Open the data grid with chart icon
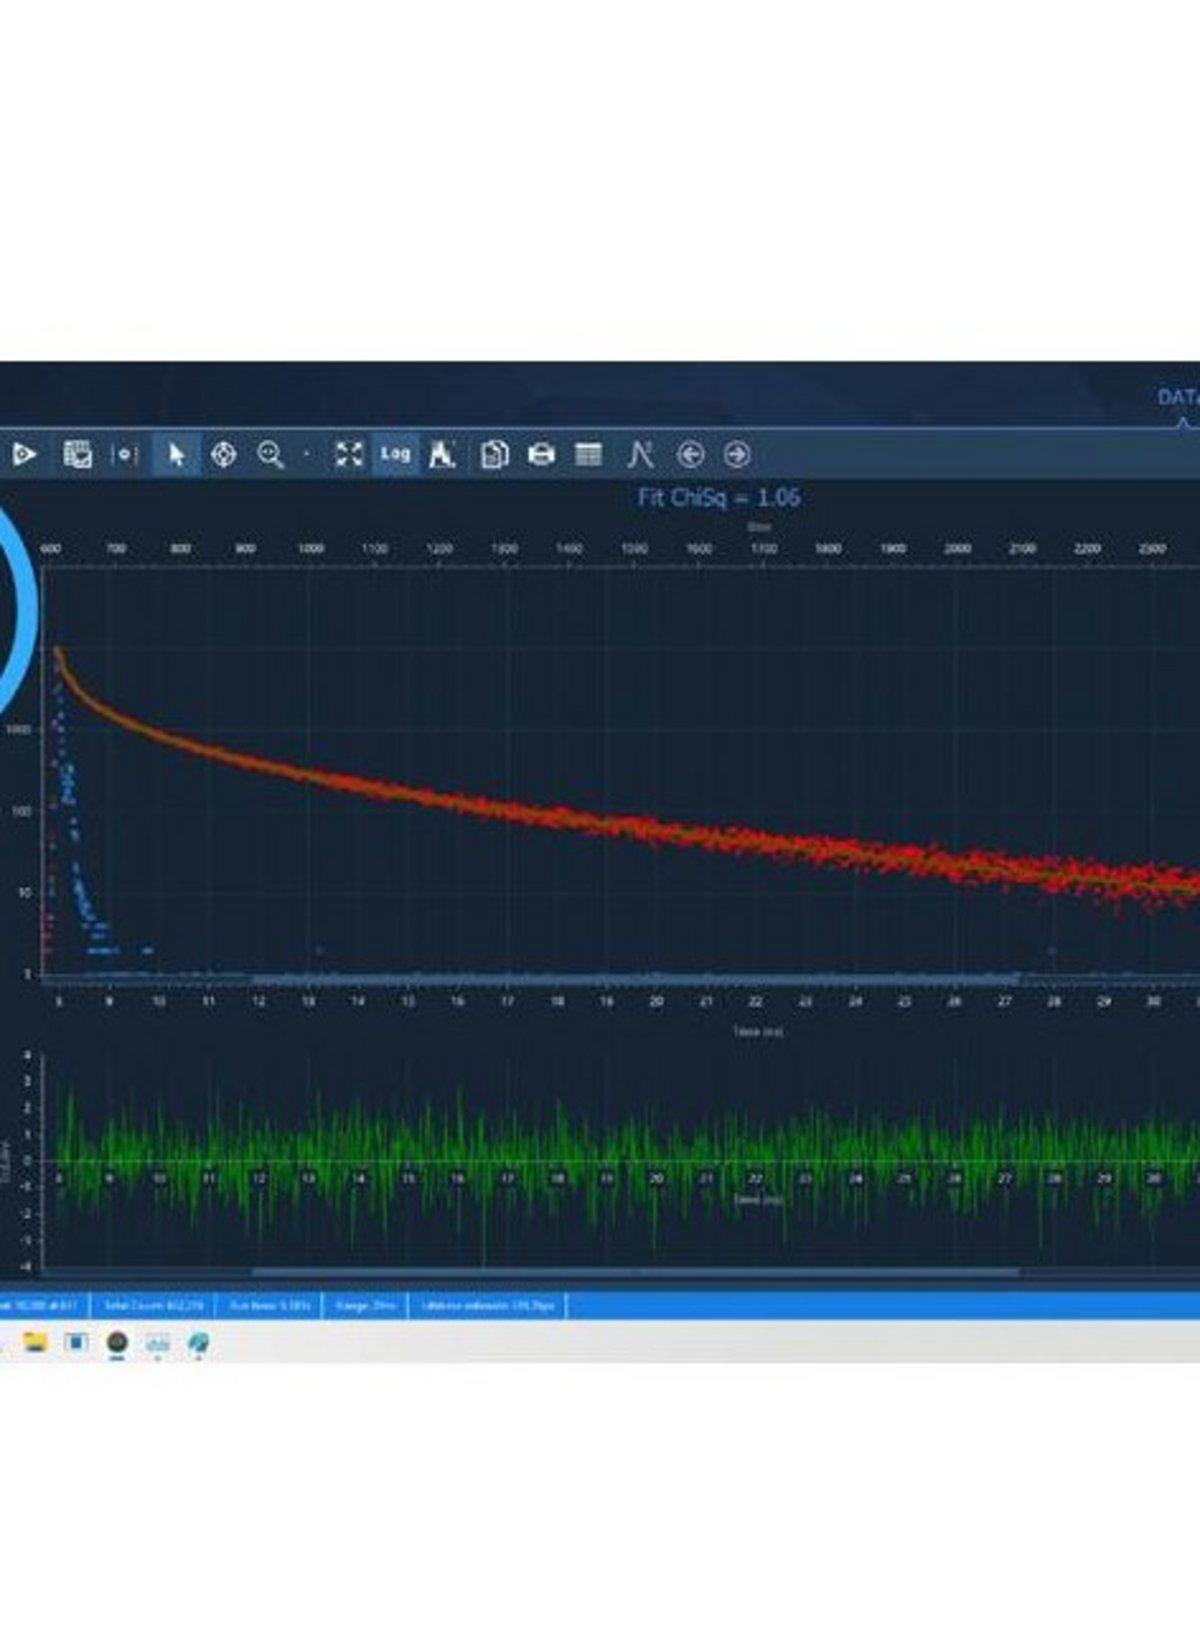This screenshot has width=1200, height=1643. [x=77, y=455]
